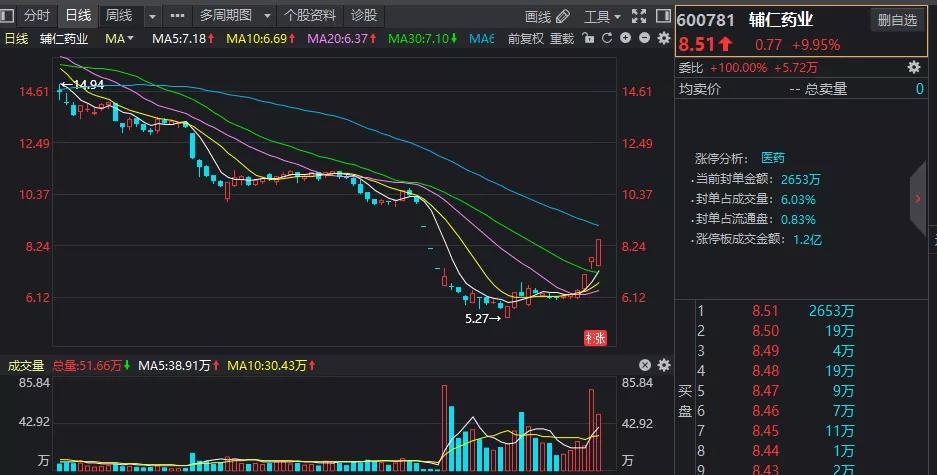The image size is (937, 475).
Task: Switch to 周线 weekly chart tab
Action: click(x=119, y=16)
